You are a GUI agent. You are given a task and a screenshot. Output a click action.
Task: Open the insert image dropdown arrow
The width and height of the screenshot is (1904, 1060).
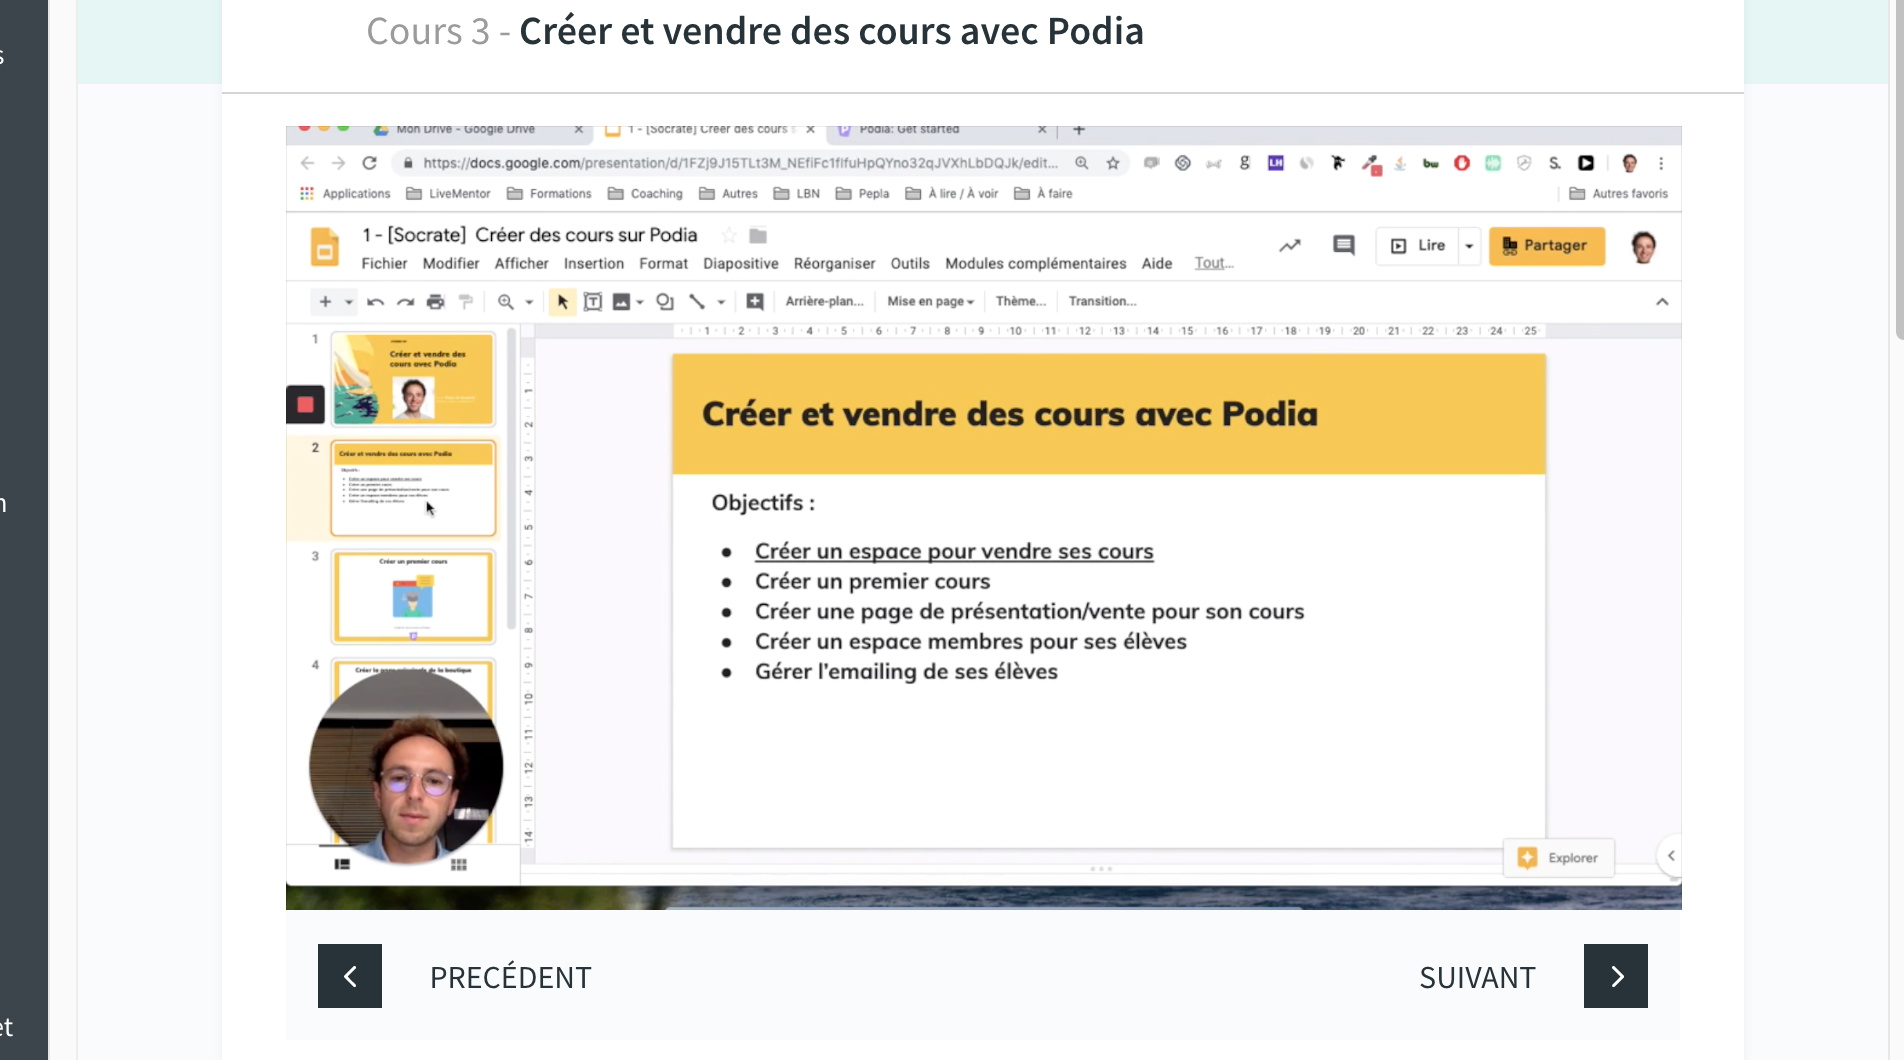pyautogui.click(x=640, y=301)
